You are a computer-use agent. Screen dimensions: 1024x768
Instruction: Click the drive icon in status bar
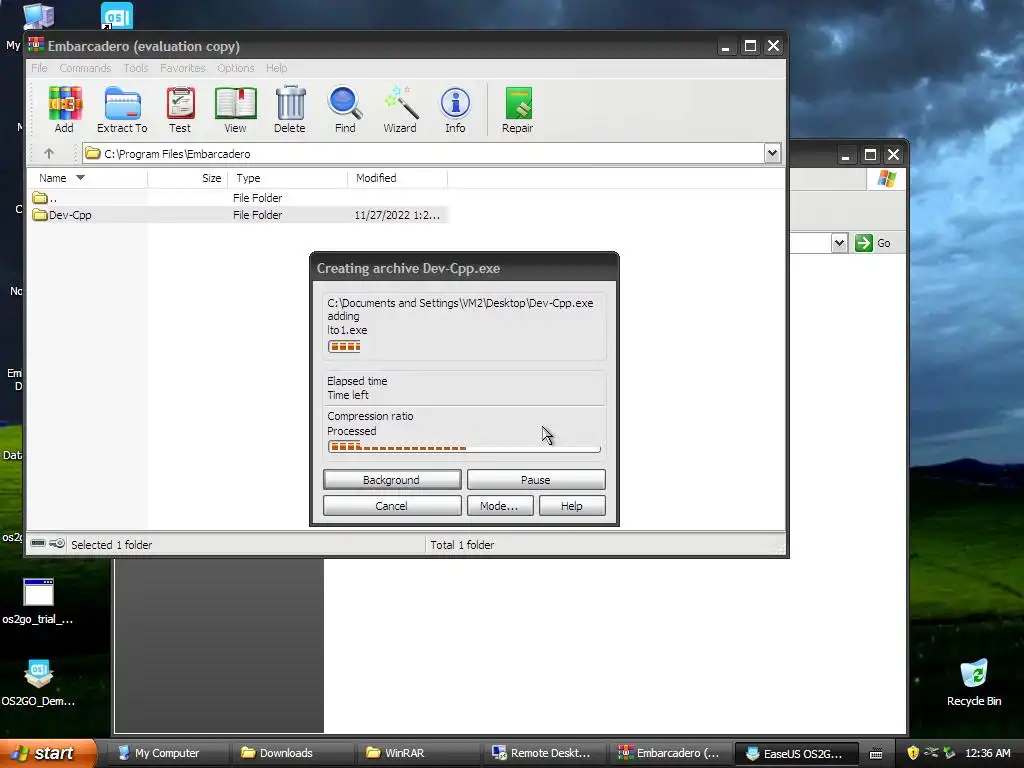pos(38,543)
